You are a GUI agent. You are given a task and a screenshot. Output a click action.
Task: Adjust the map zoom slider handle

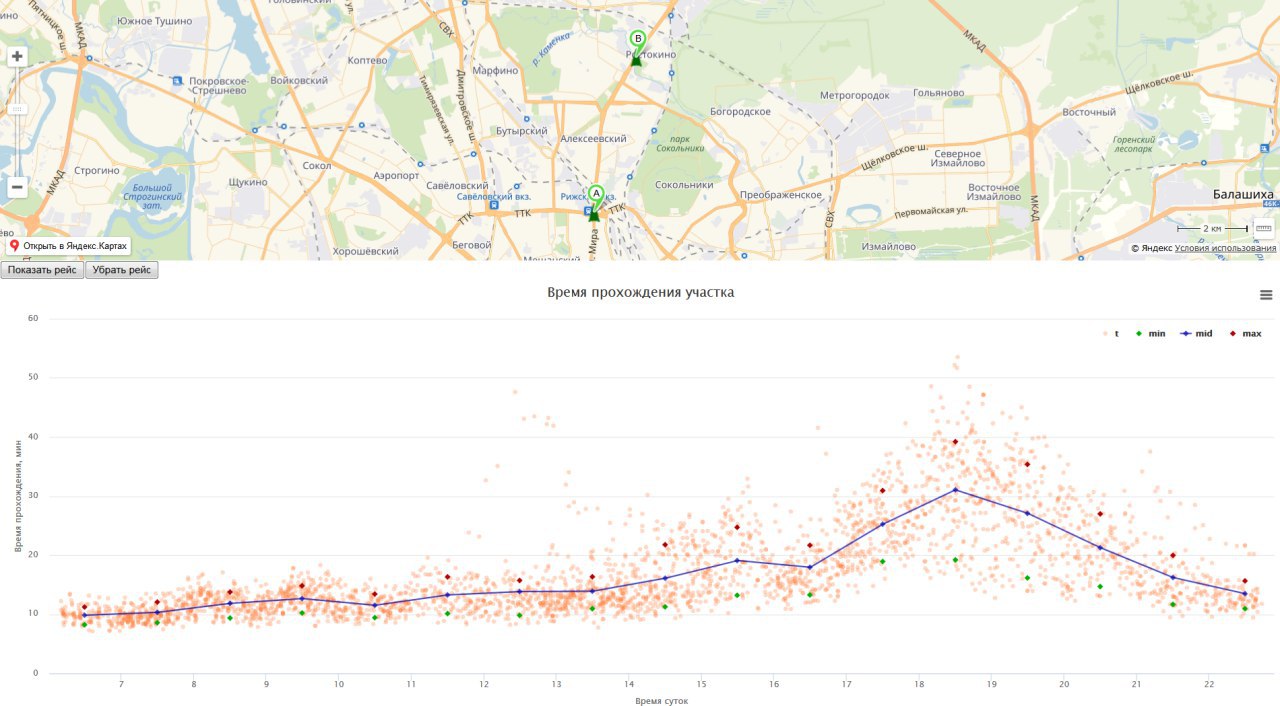(x=17, y=108)
